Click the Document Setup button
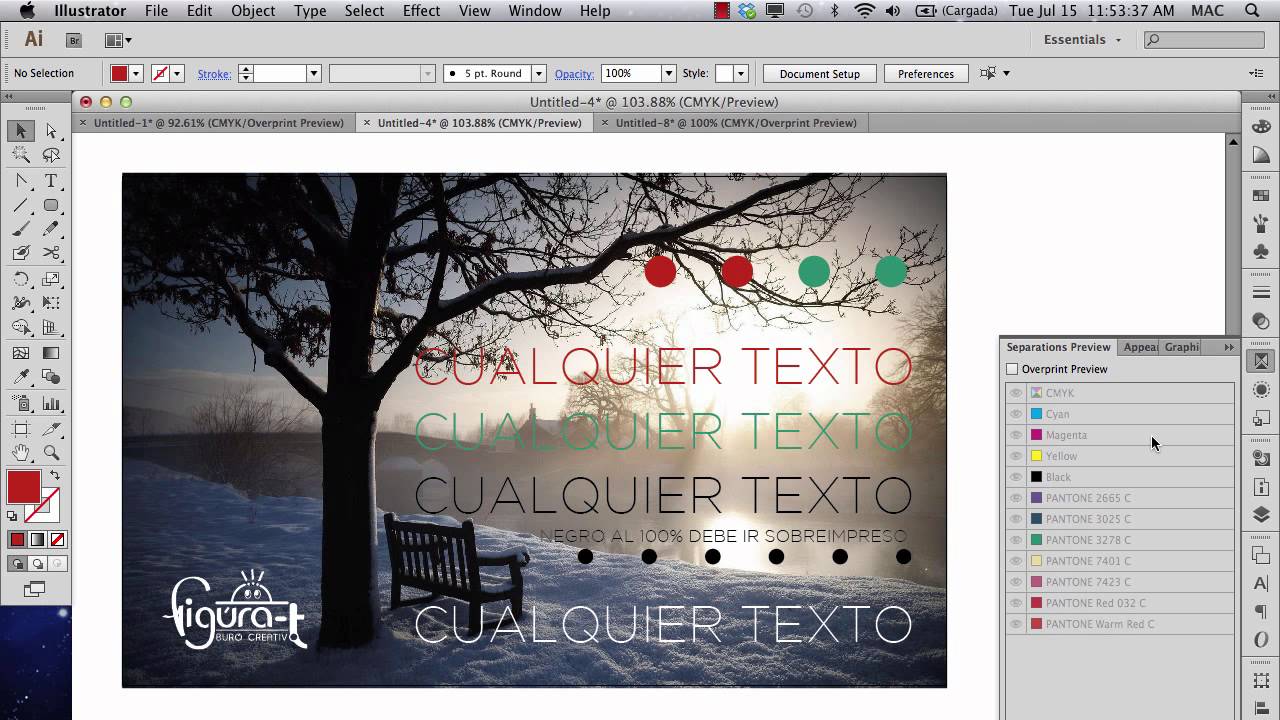Viewport: 1280px width, 720px height. pos(819,74)
